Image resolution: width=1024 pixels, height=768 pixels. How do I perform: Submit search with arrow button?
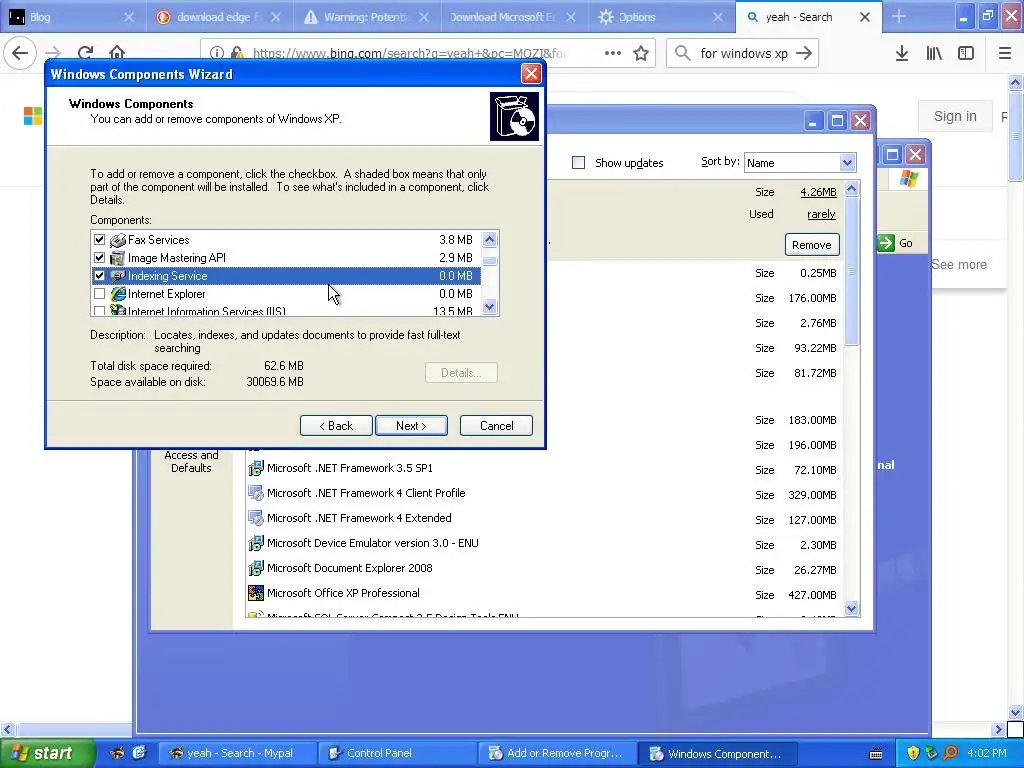(805, 53)
